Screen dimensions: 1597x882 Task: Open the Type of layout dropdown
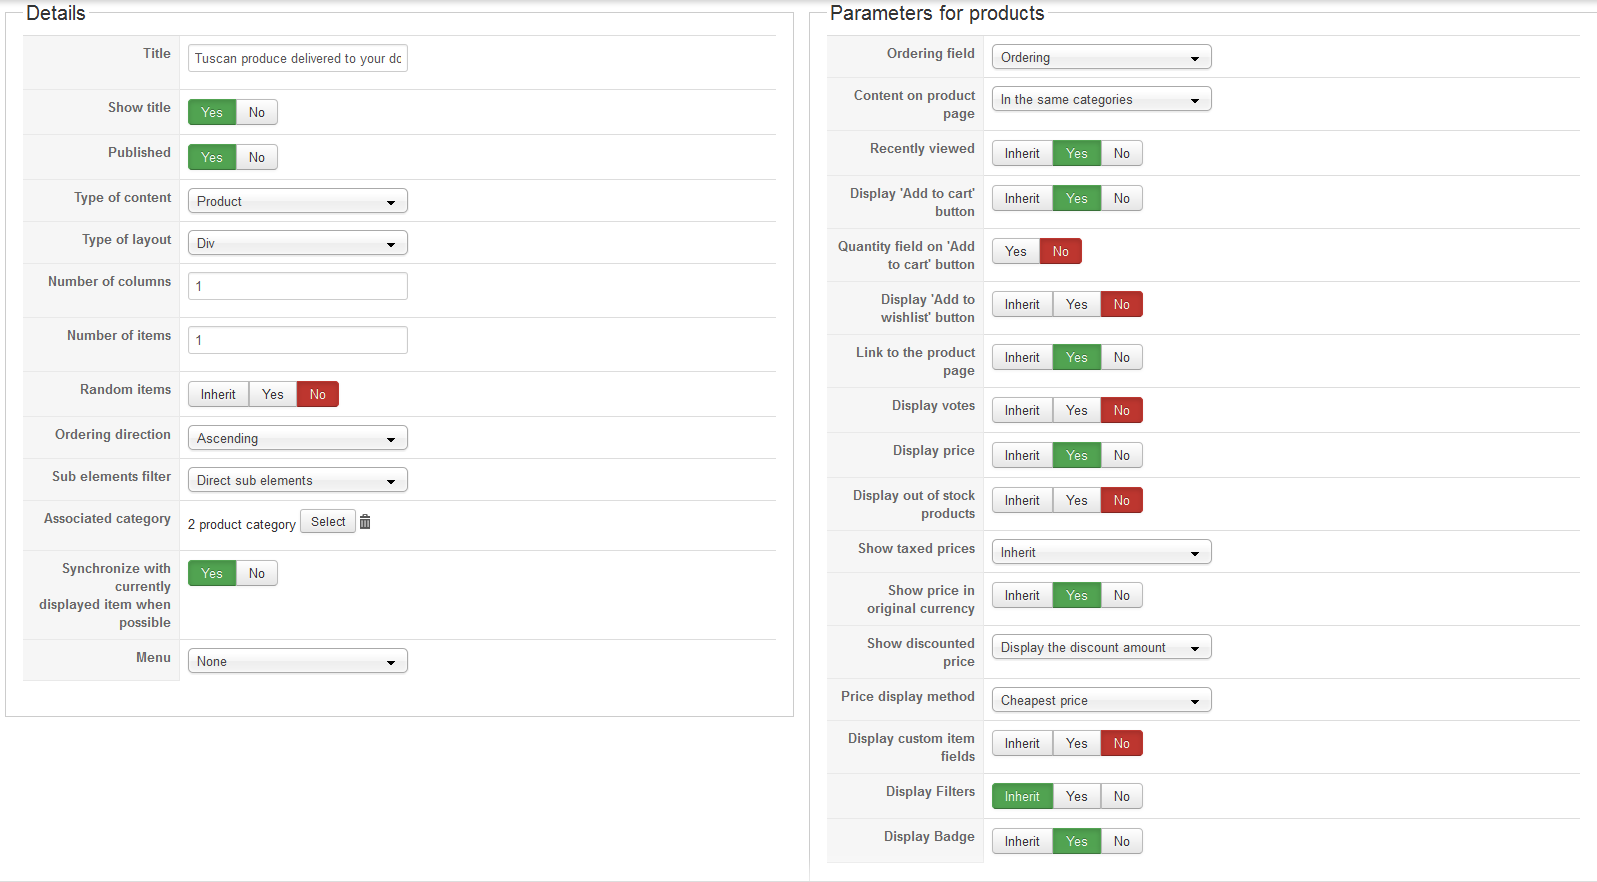click(297, 243)
